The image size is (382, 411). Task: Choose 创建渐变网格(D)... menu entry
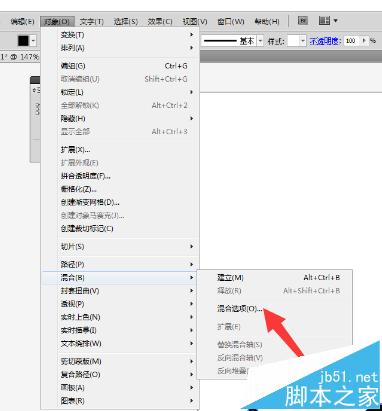120,202
